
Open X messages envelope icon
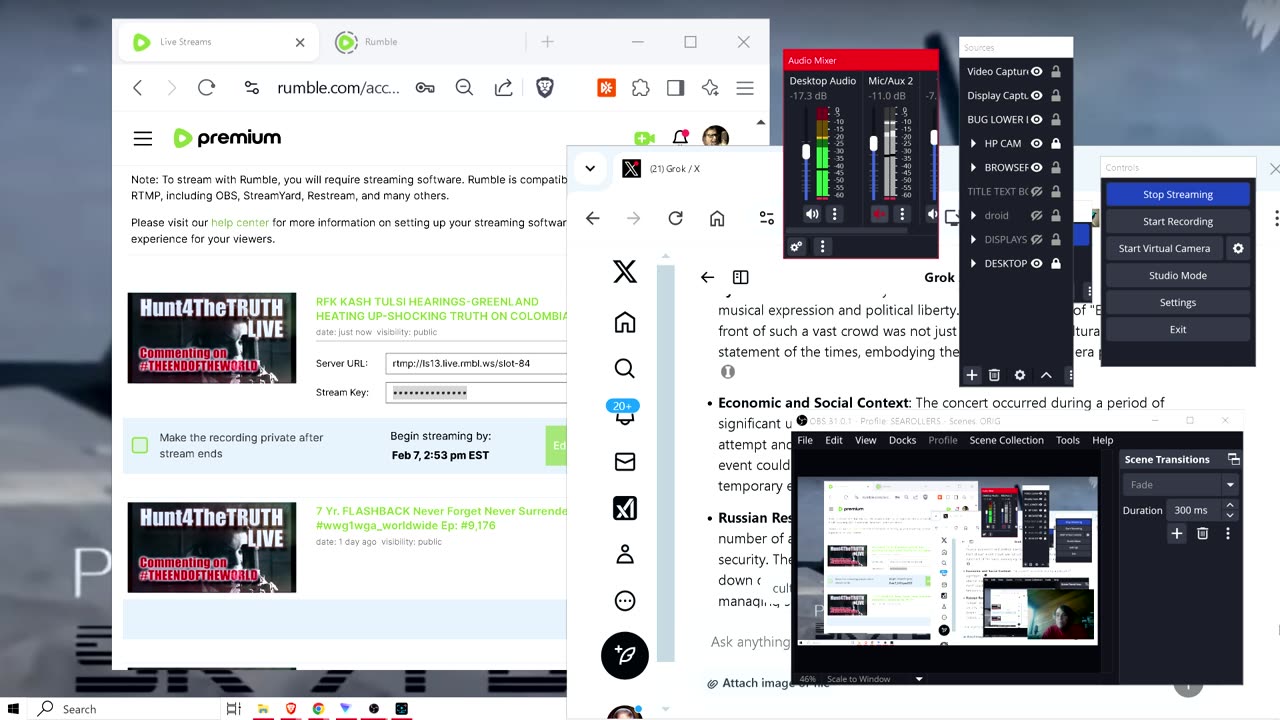click(x=625, y=462)
